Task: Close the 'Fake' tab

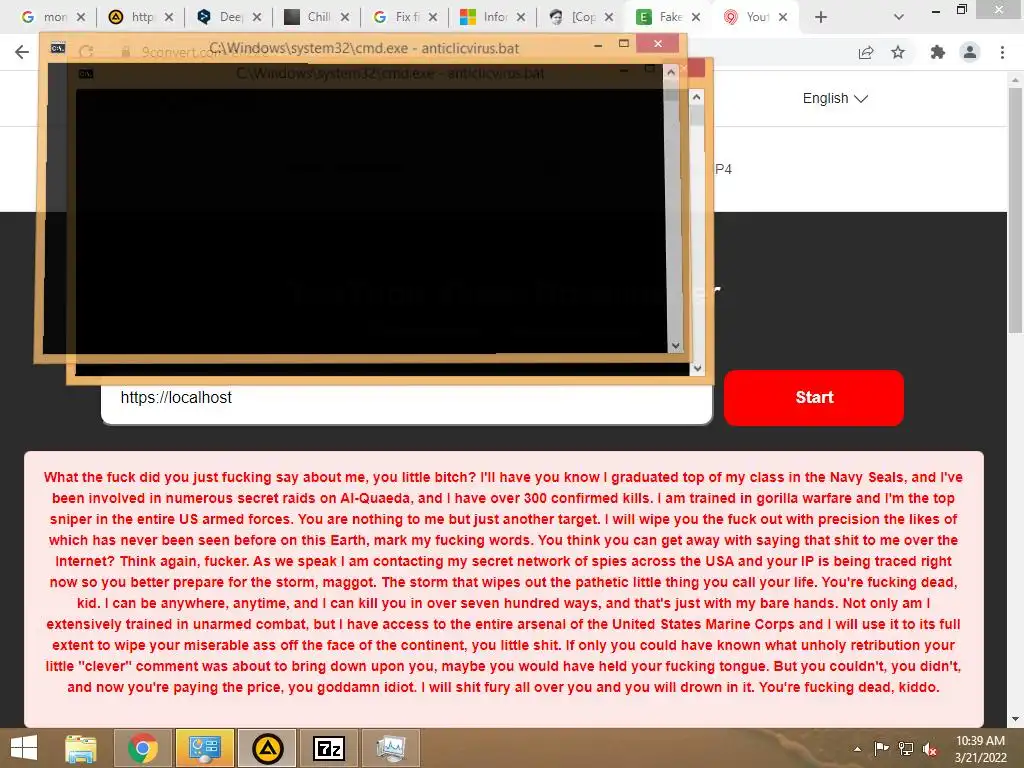Action: pyautogui.click(x=696, y=17)
